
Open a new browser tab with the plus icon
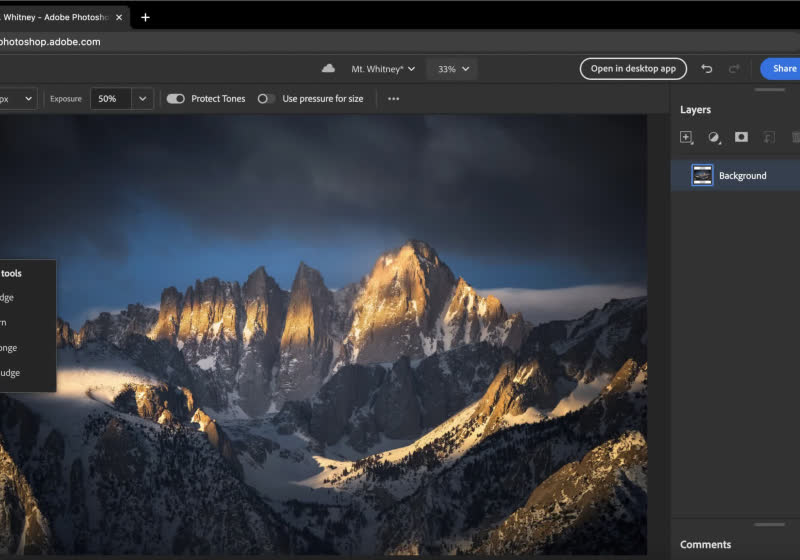[145, 17]
